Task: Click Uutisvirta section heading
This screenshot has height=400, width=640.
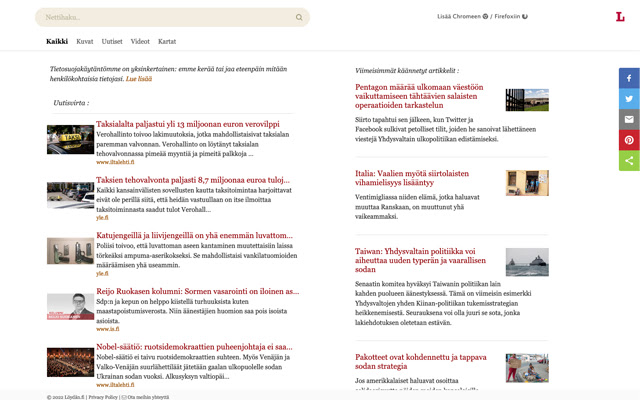Action: coord(71,103)
